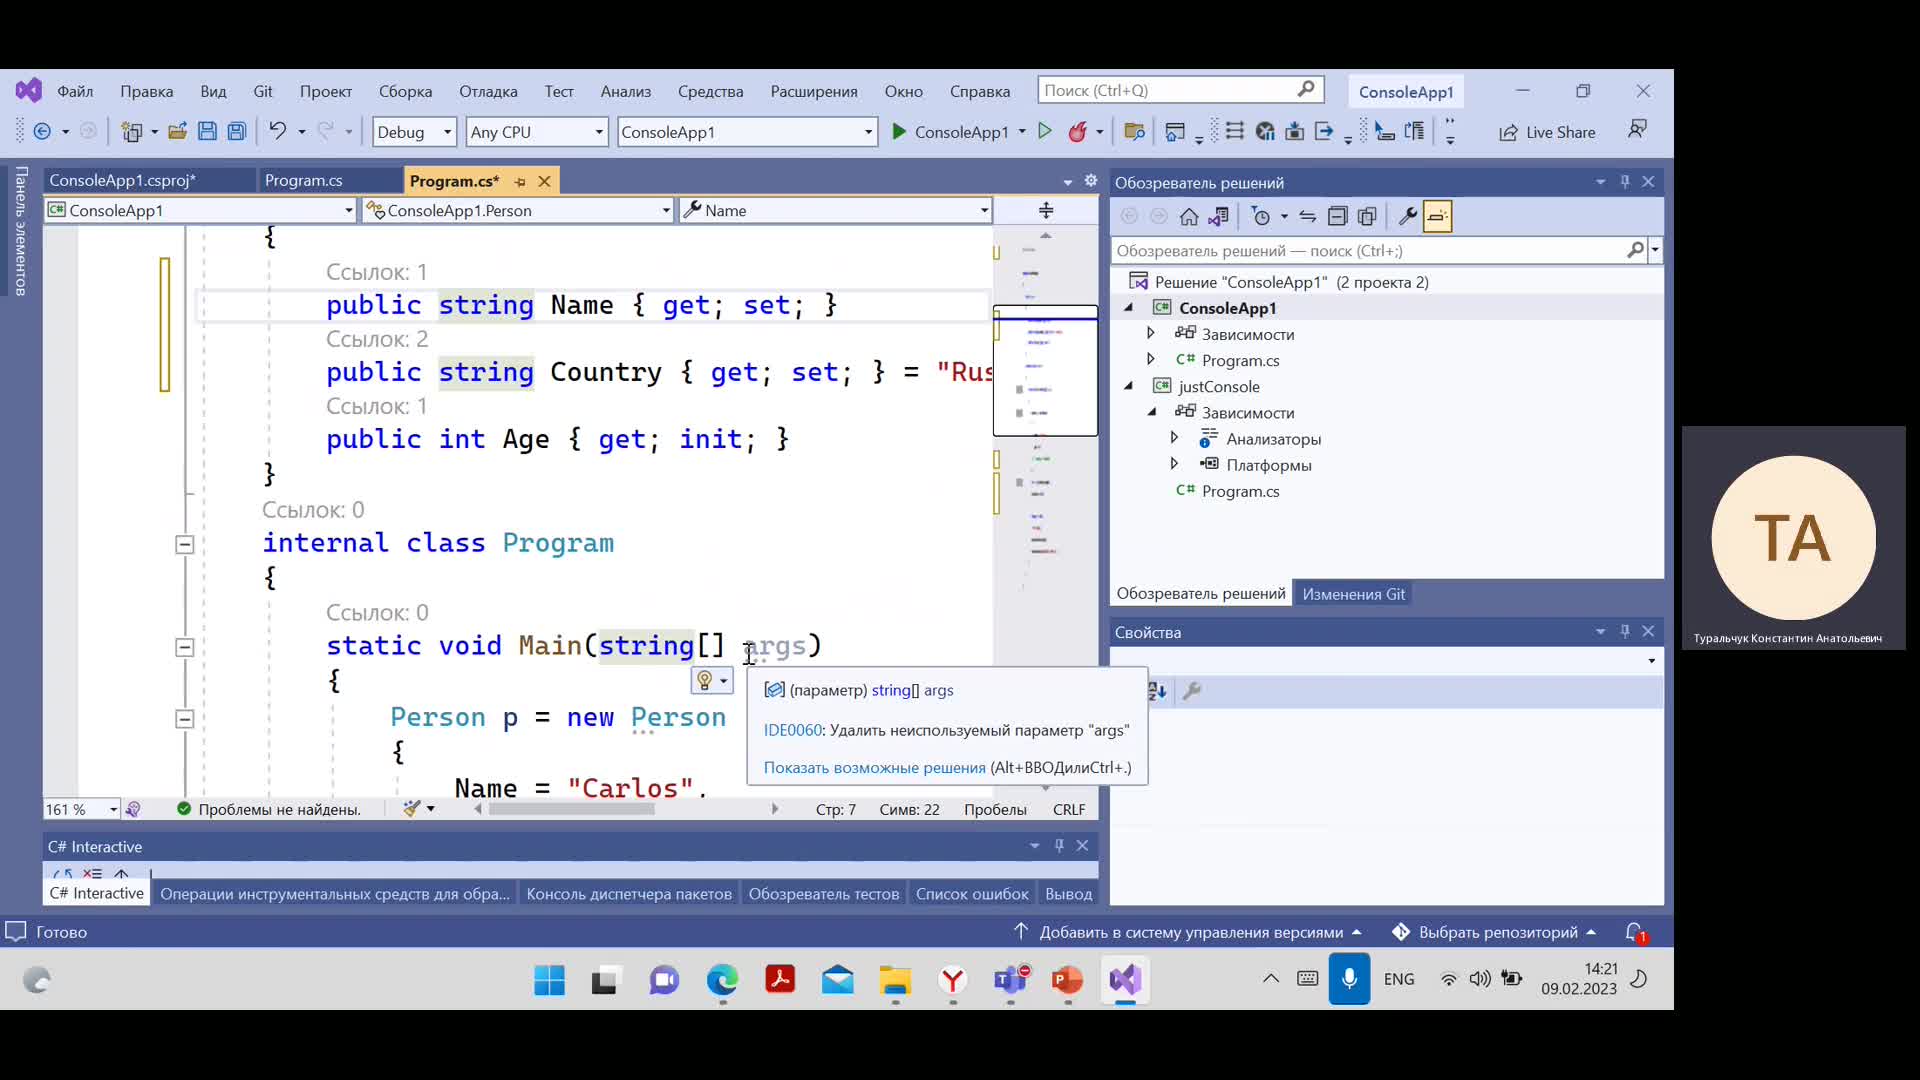Toggle auto-hide pin of C# Interactive panel
Viewport: 1920px width, 1080px height.
[1059, 846]
